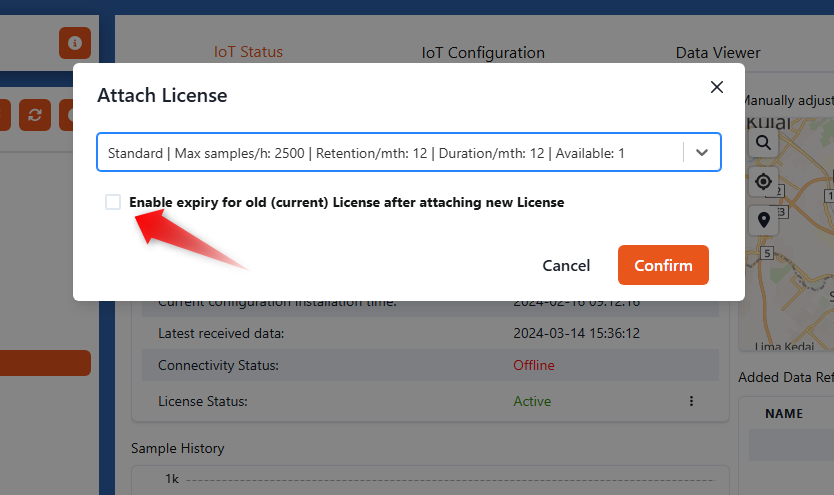The width and height of the screenshot is (834, 495).
Task: Cancel the license attachment
Action: (x=566, y=265)
